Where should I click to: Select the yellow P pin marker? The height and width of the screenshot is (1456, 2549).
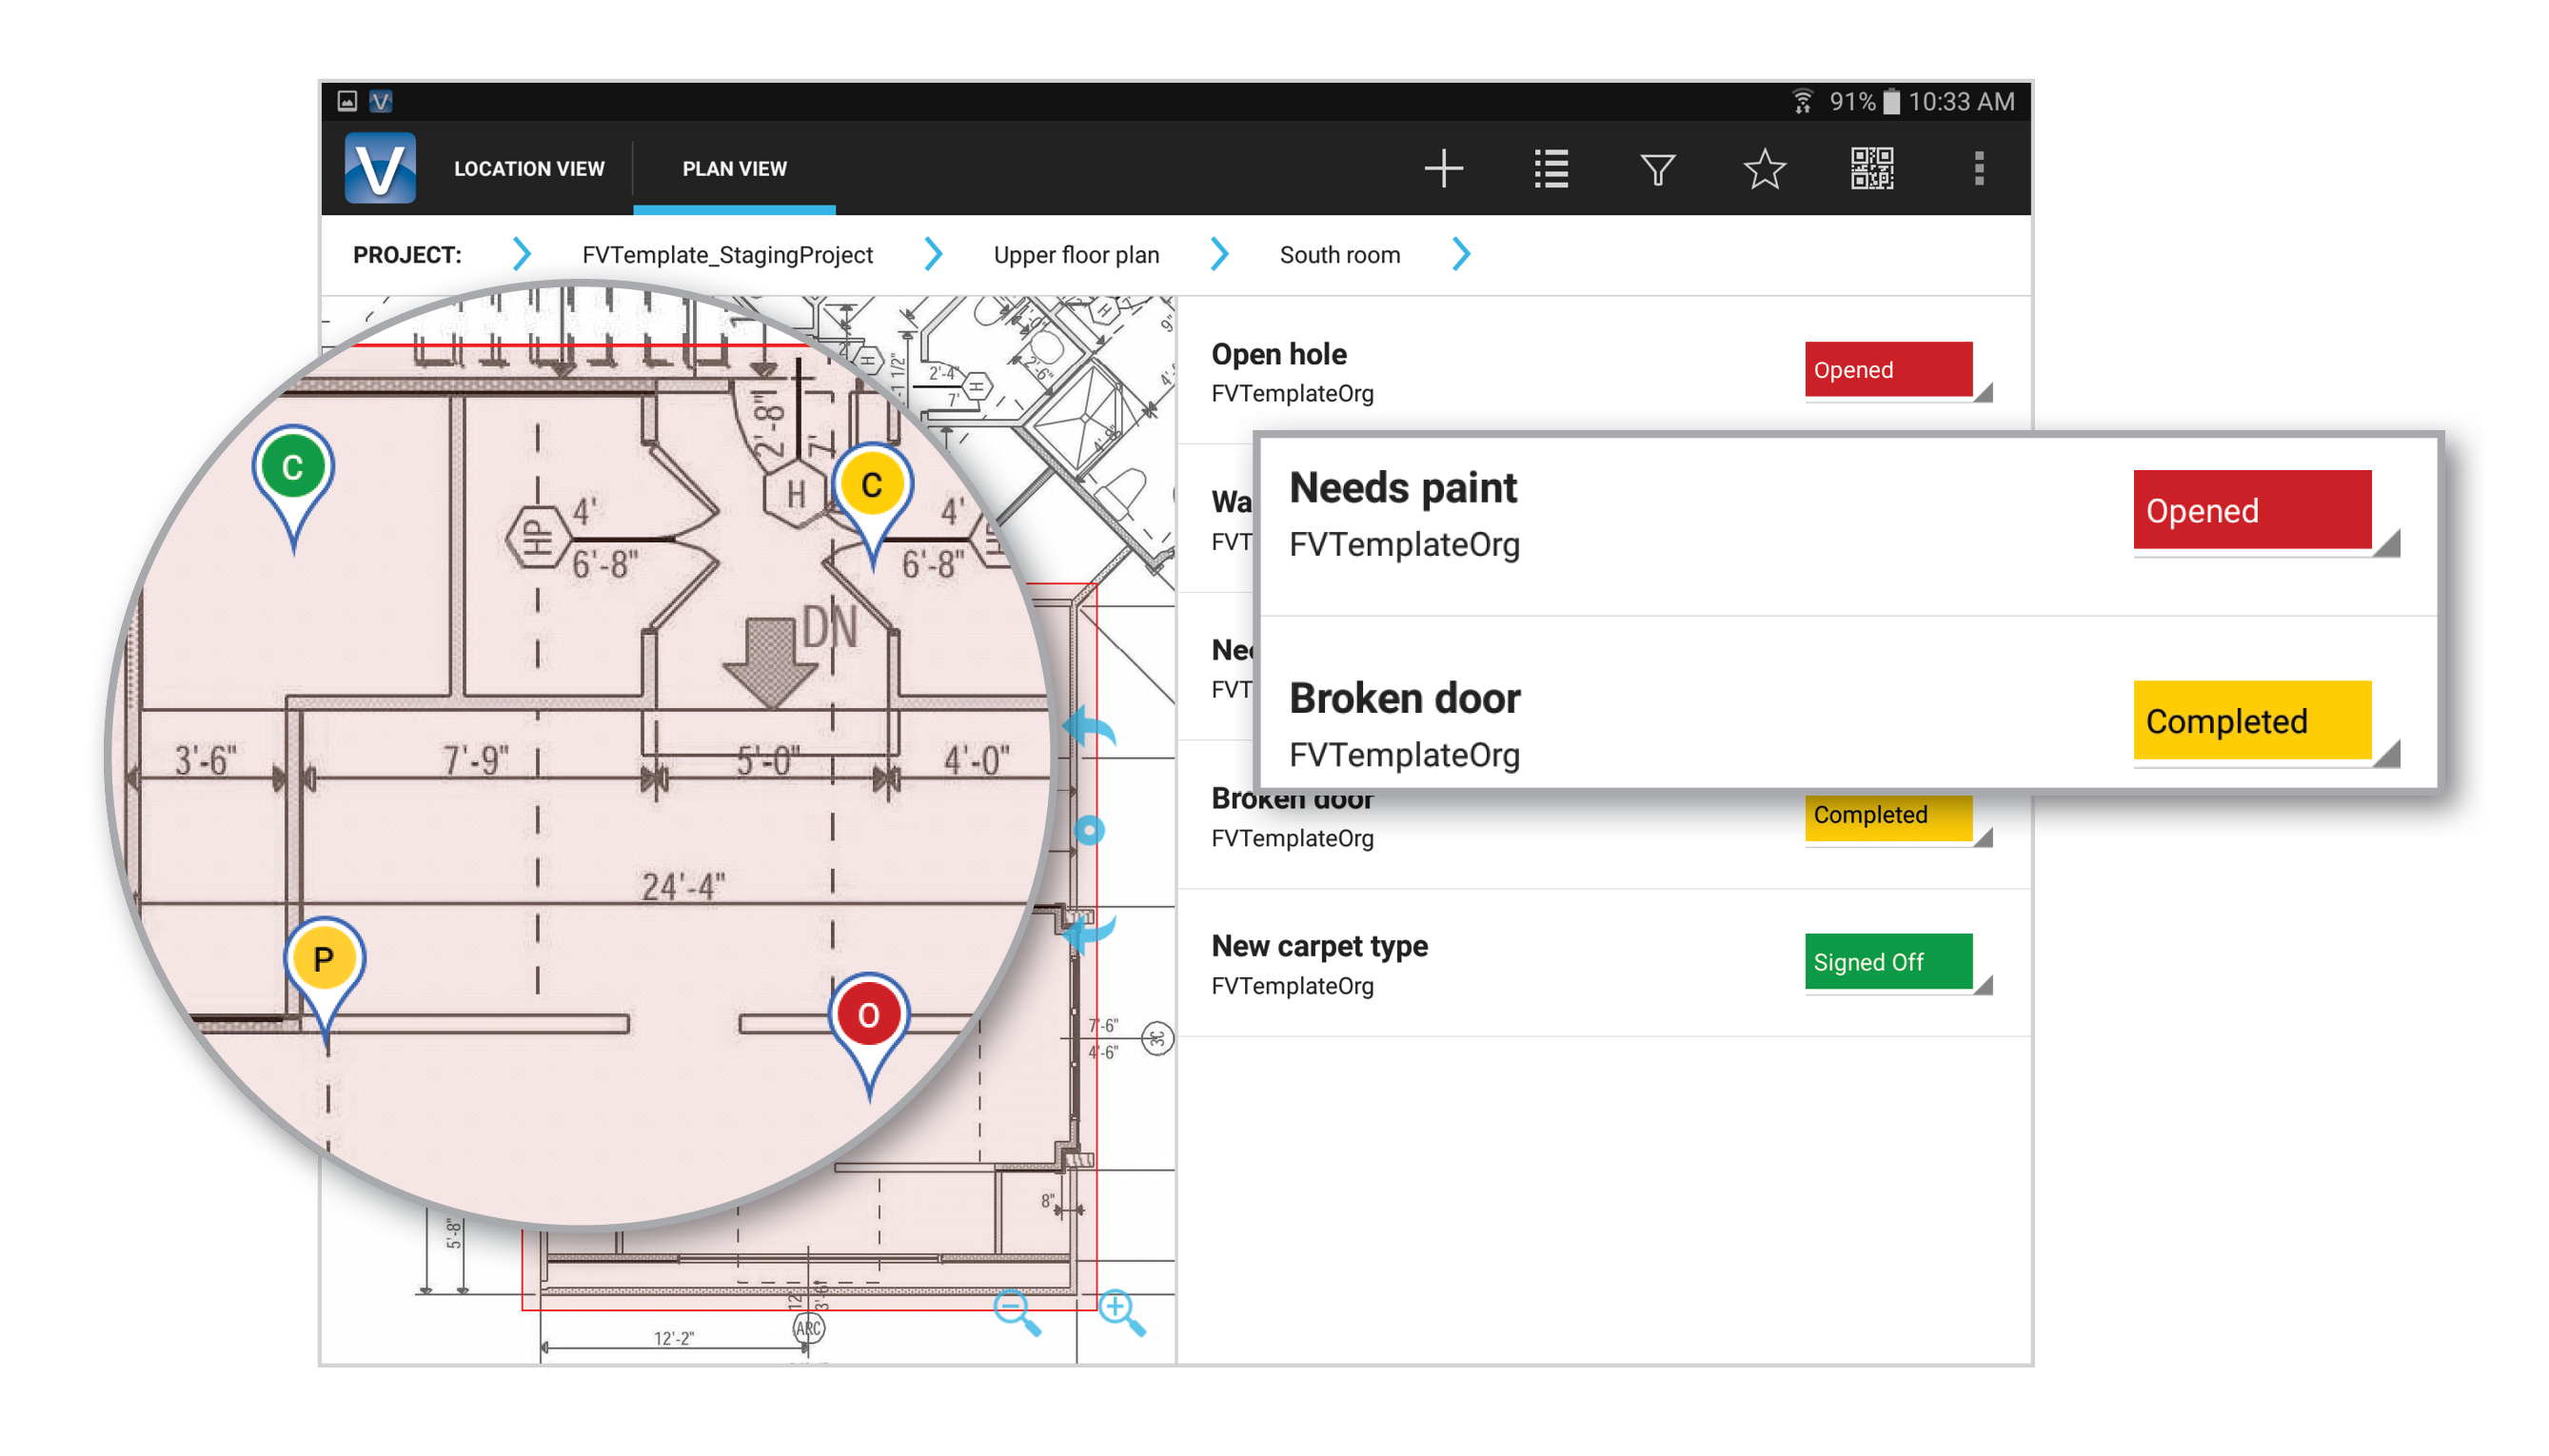pos(323,960)
